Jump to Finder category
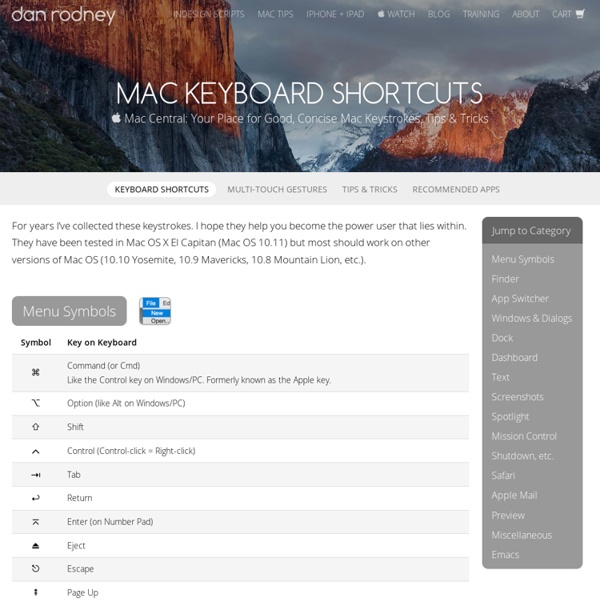The height and width of the screenshot is (600, 600). pyautogui.click(x=505, y=279)
